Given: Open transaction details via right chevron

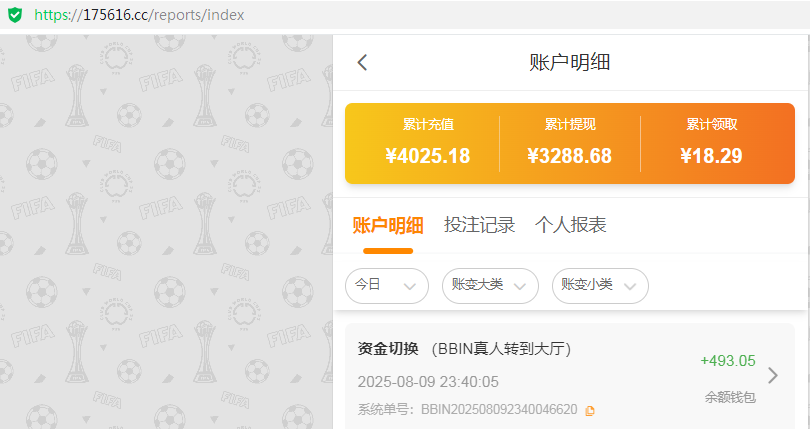Looking at the screenshot, I should pyautogui.click(x=772, y=375).
